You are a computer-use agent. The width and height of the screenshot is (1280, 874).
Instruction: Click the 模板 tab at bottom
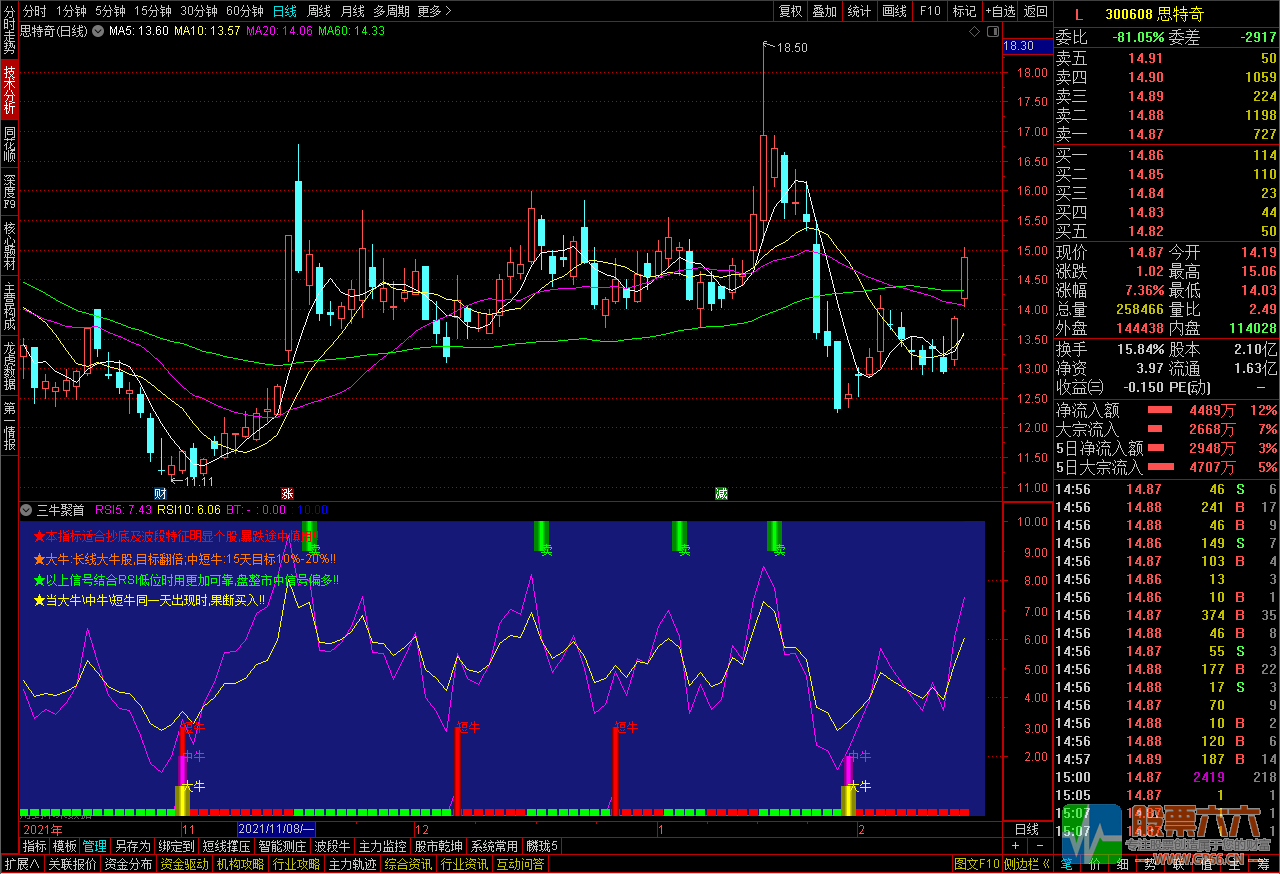click(64, 846)
